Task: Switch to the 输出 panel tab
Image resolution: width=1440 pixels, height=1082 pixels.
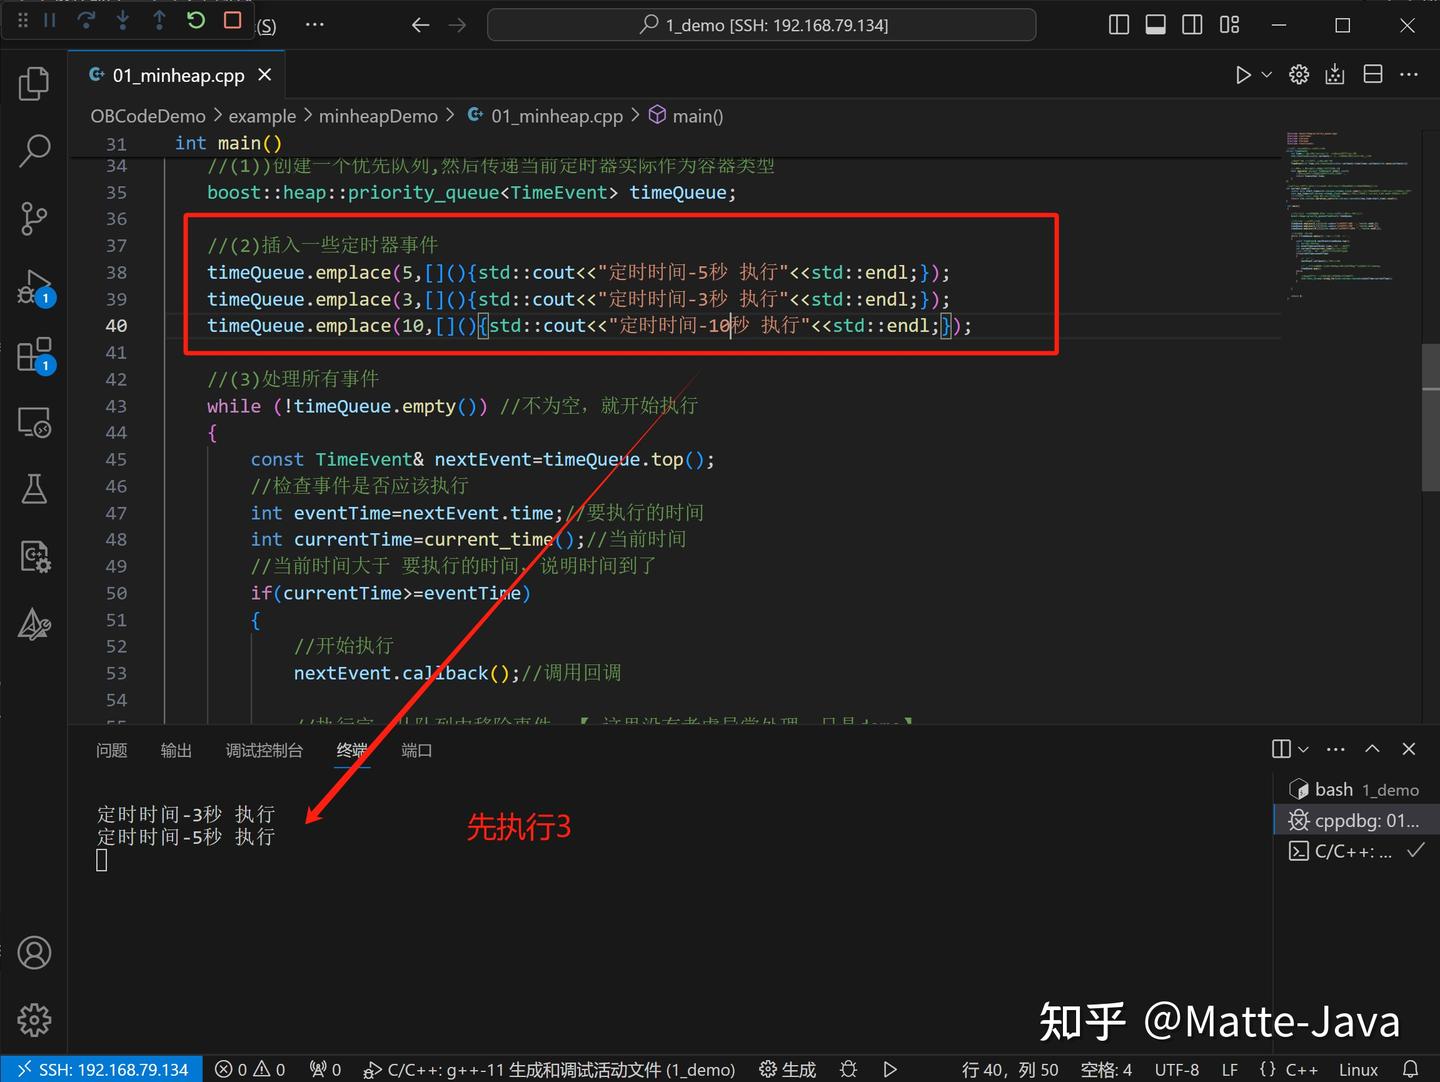Action: (x=176, y=750)
